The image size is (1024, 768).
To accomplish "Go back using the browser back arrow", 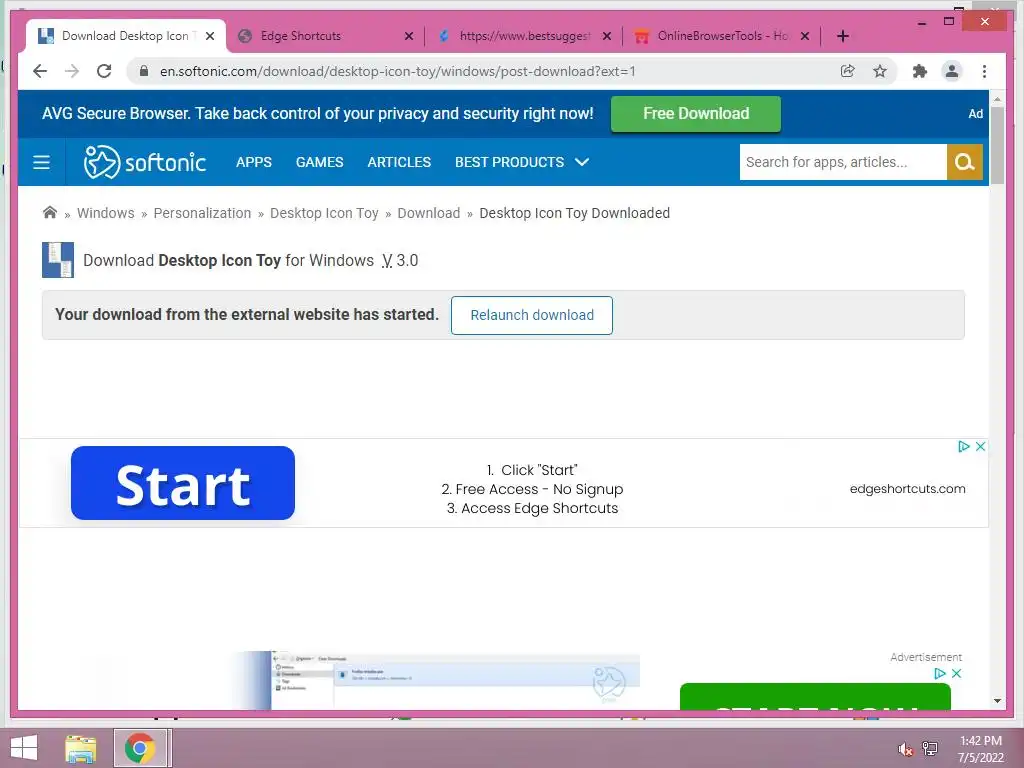I will [x=40, y=71].
